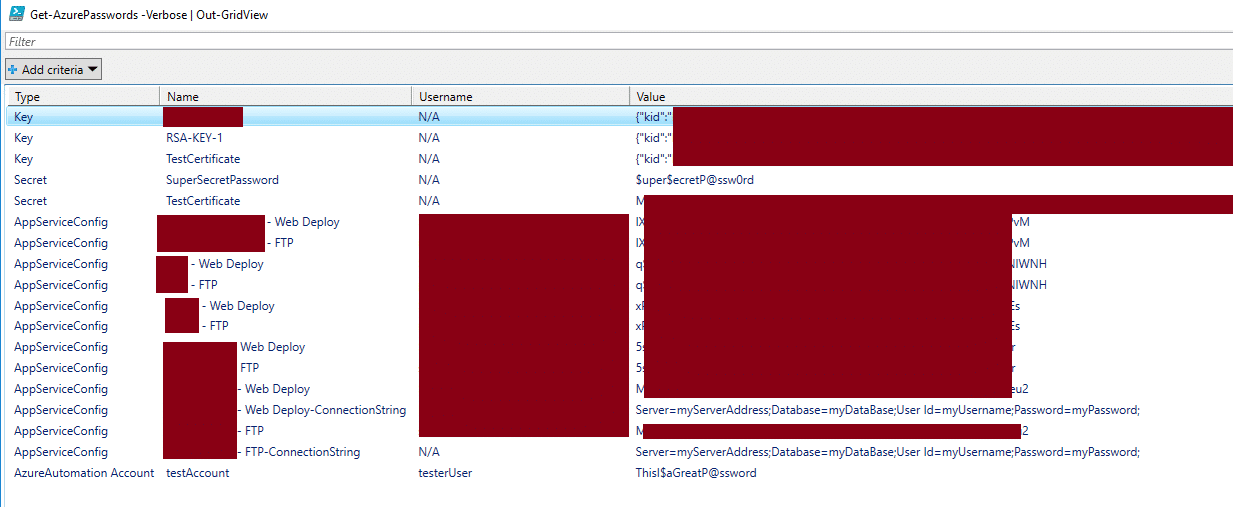Viewport: 1233px width, 507px height.
Task: Click the PowerShell icon in title bar
Action: 17,15
